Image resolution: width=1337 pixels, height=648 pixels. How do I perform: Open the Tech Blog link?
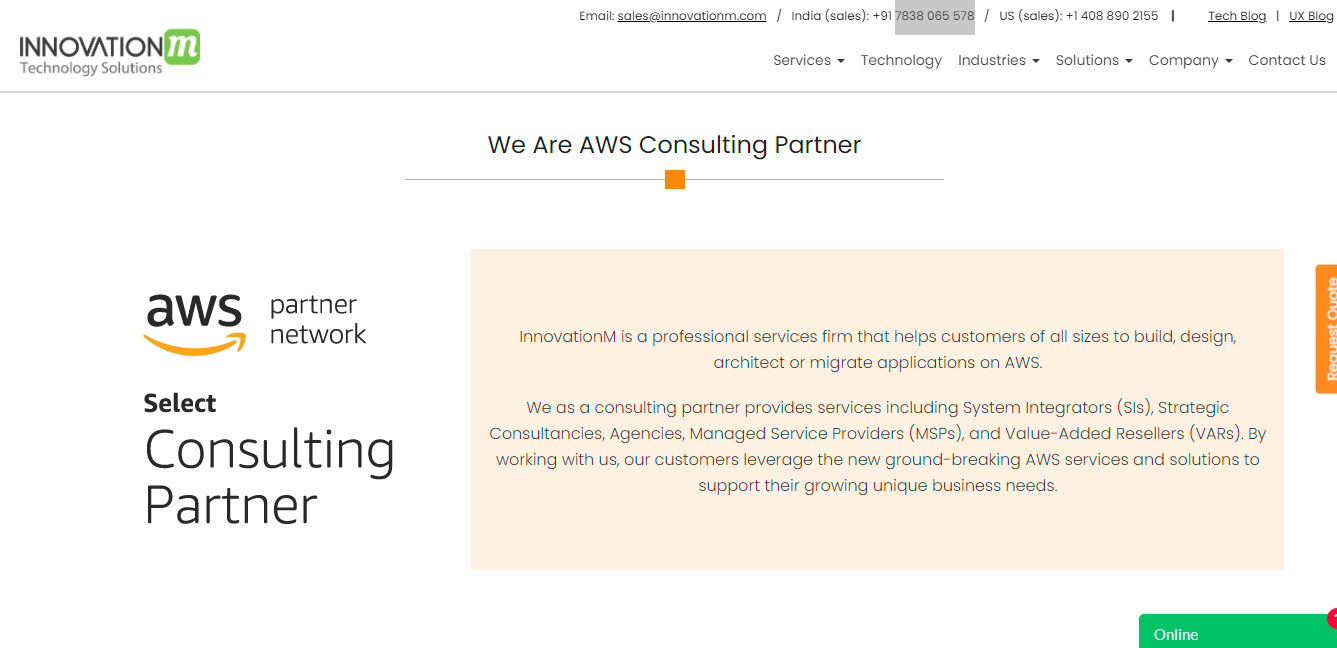pyautogui.click(x=1237, y=16)
